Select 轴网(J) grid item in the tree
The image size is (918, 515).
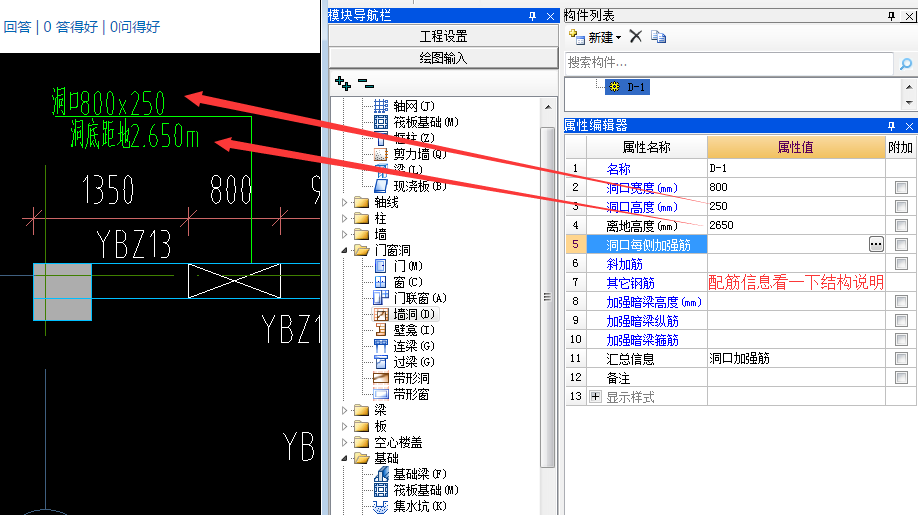click(405, 106)
